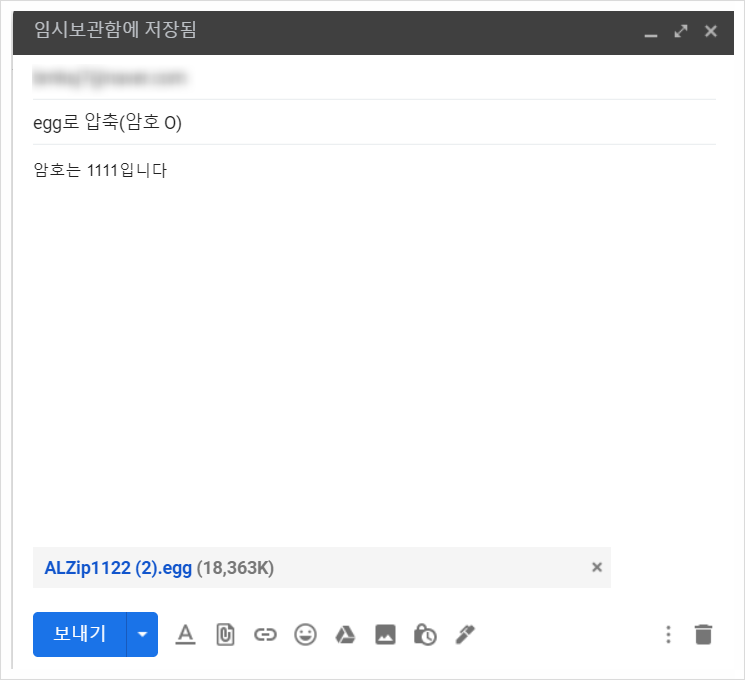The width and height of the screenshot is (745, 680).
Task: Click the 임시보관함에 저장됨 title bar text
Action: [x=115, y=29]
